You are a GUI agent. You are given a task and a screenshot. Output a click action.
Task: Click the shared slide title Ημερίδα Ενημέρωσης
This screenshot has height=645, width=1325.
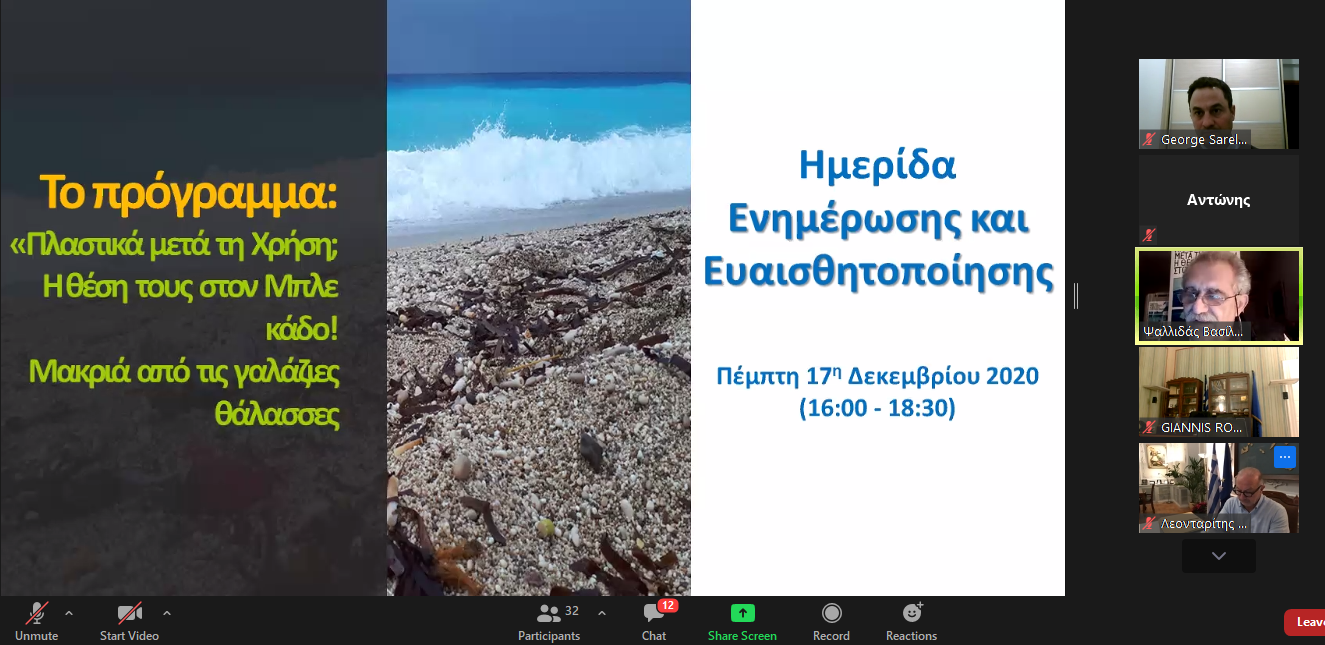coord(877,218)
